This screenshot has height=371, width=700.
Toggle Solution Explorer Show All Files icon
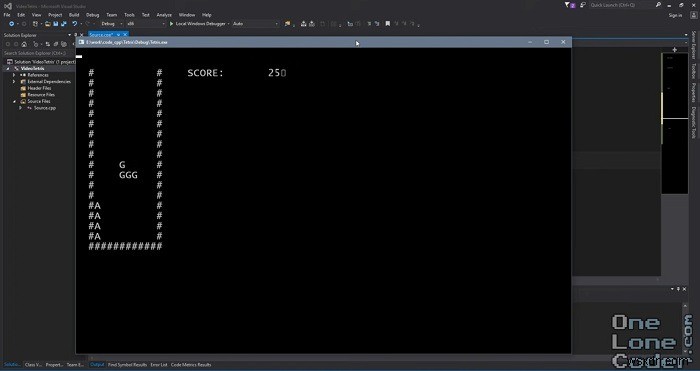[64, 44]
